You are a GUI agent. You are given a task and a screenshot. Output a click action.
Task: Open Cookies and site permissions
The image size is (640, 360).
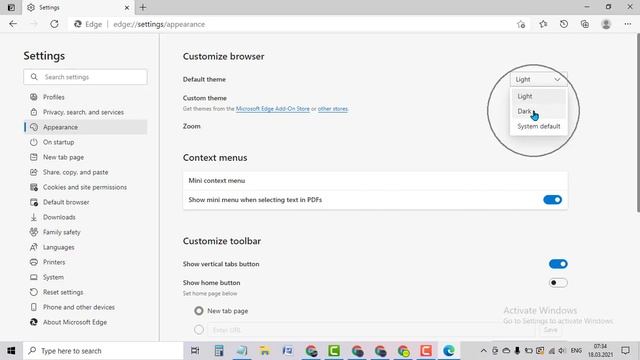85,187
